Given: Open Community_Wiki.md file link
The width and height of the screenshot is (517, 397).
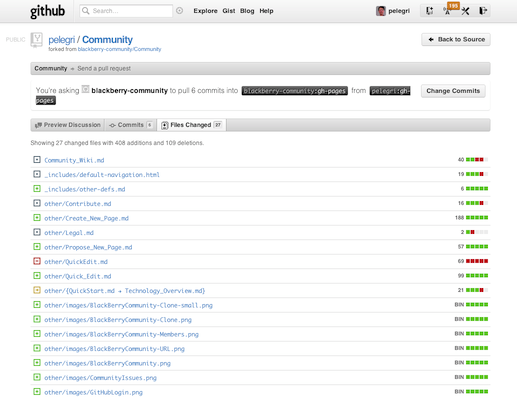Looking at the screenshot, I should pyautogui.click(x=74, y=160).
